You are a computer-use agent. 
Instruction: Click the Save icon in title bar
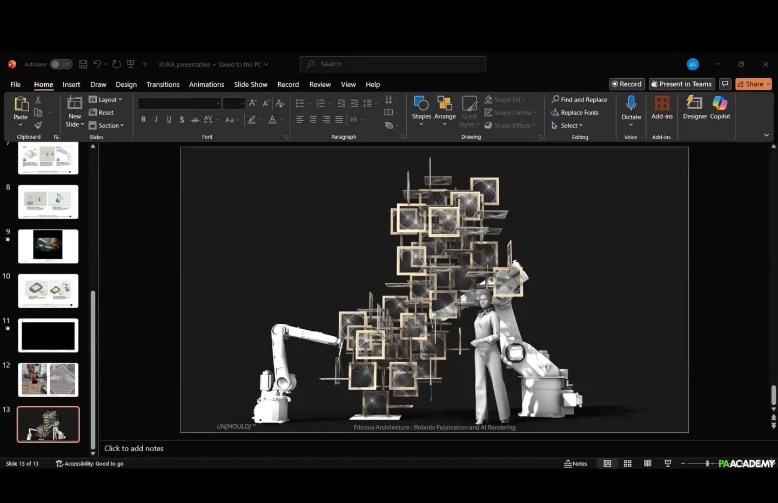point(84,64)
